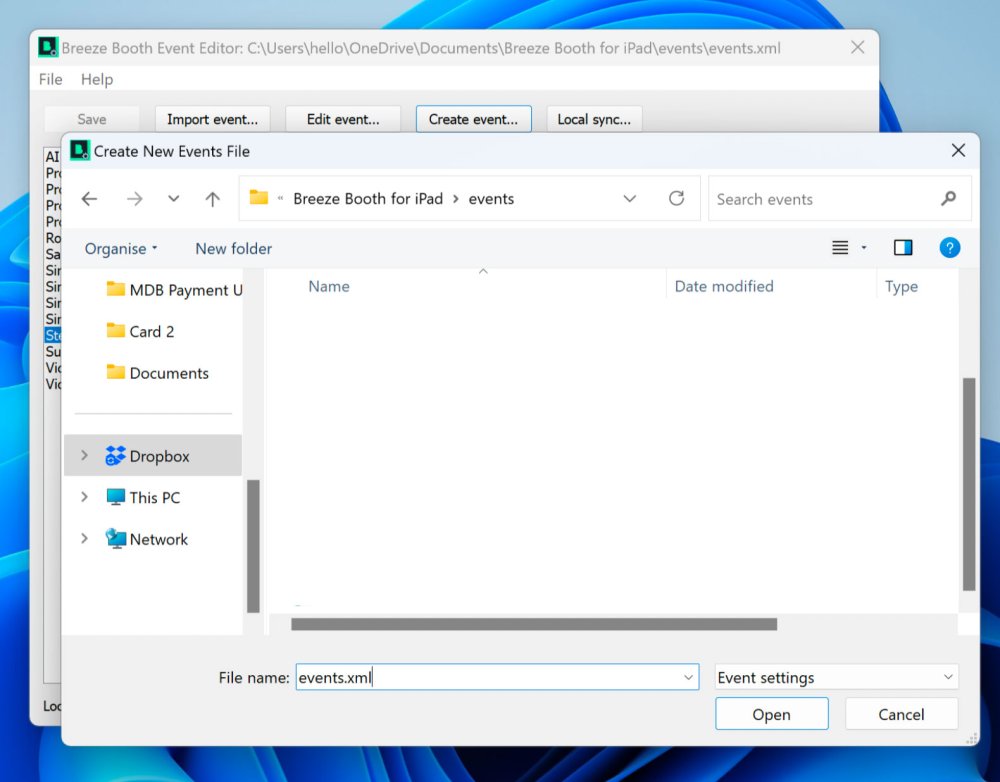Screen dimensions: 1000x782
Task: Click the forward navigation arrow
Action: click(x=134, y=199)
